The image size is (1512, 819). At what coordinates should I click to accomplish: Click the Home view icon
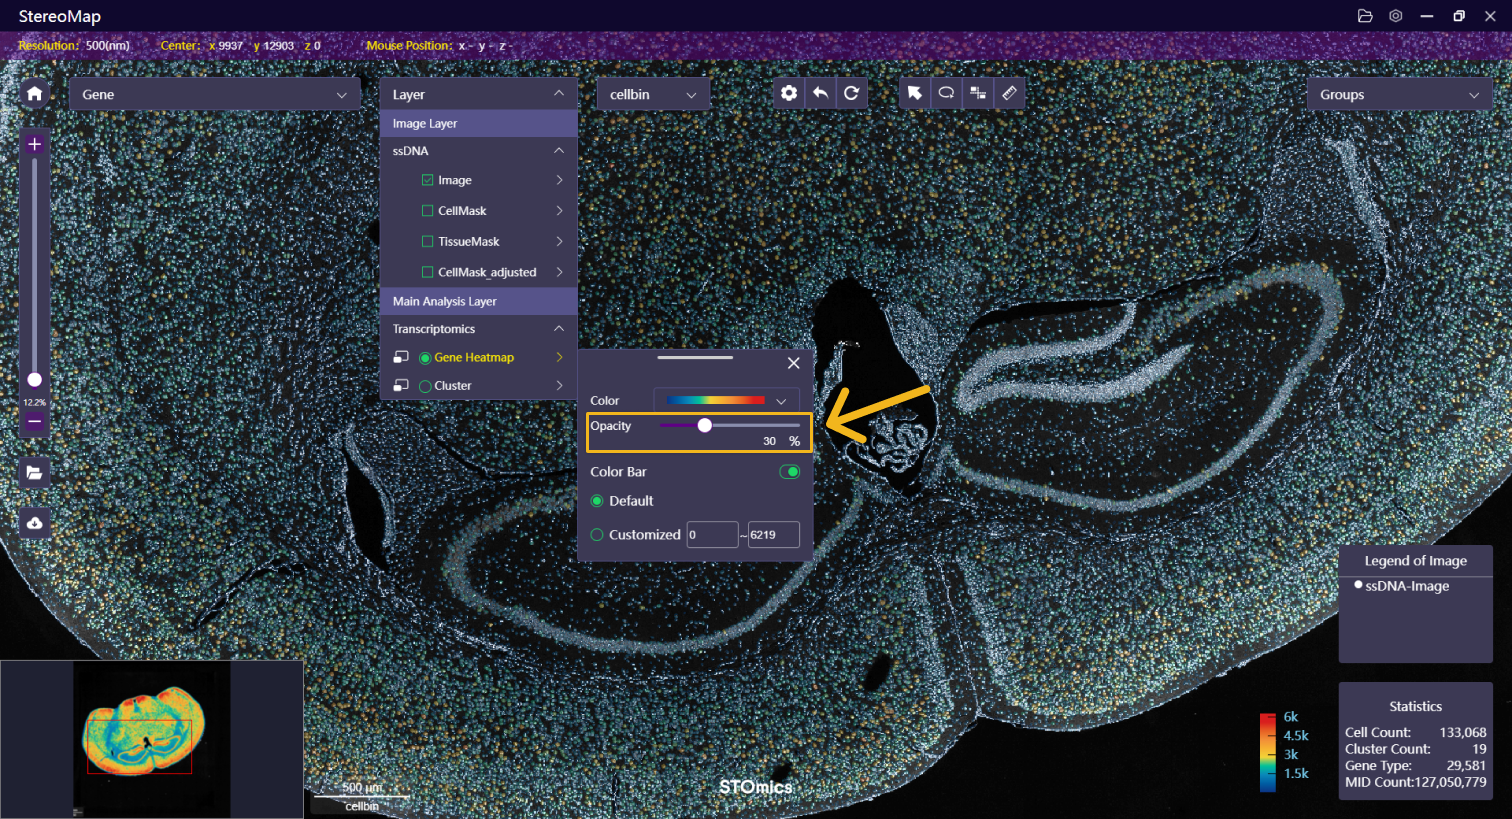coord(35,94)
